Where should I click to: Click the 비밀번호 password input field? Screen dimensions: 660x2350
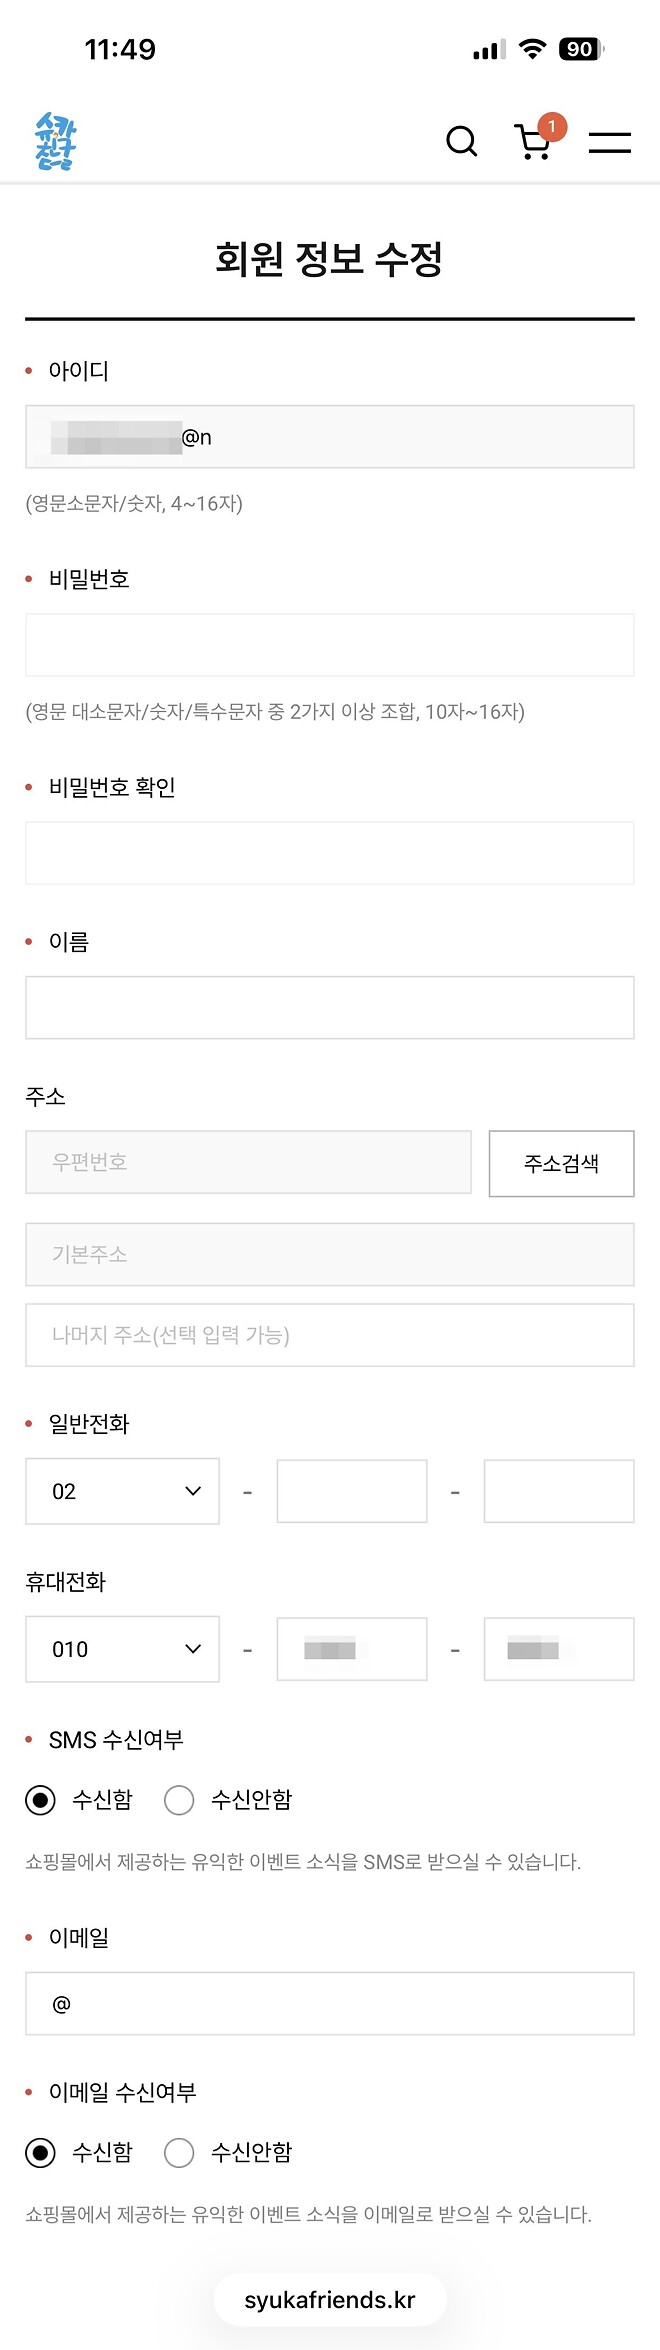click(329, 644)
